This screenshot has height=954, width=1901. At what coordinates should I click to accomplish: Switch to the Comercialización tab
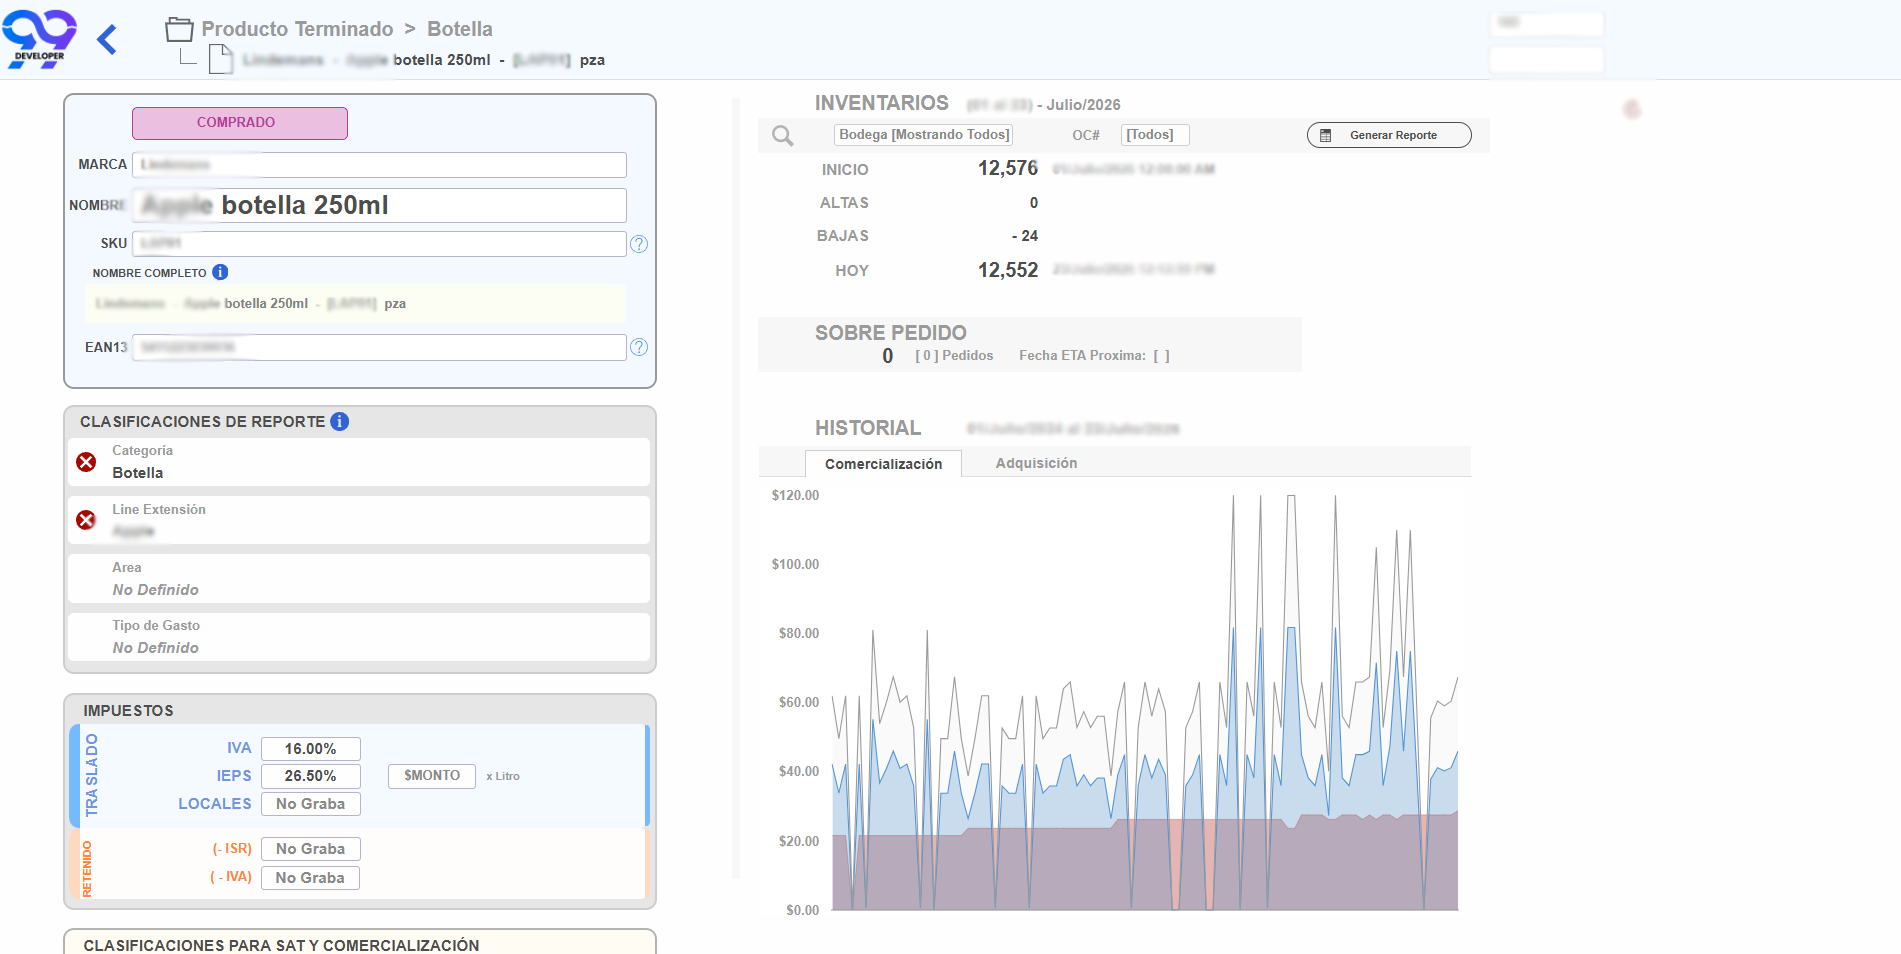click(883, 464)
